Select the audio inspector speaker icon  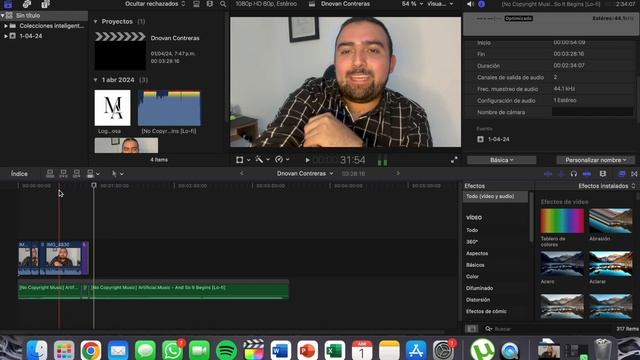[x=470, y=4]
